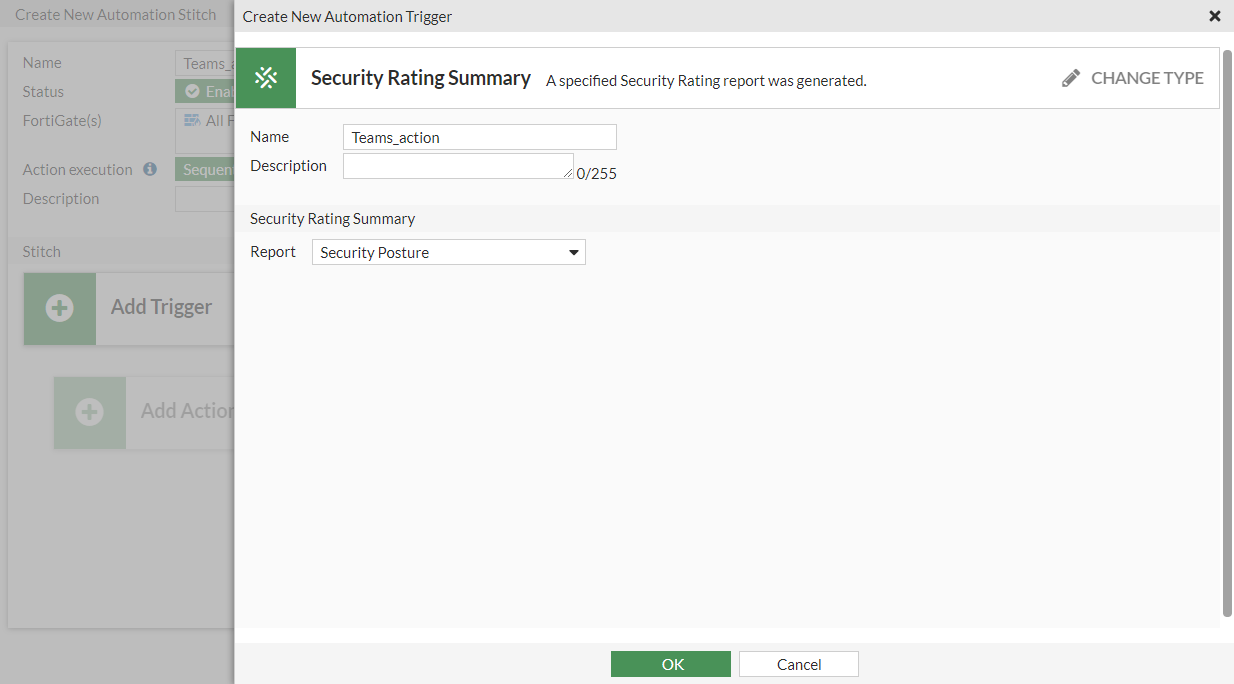Select Sequential action execution

[x=207, y=170]
